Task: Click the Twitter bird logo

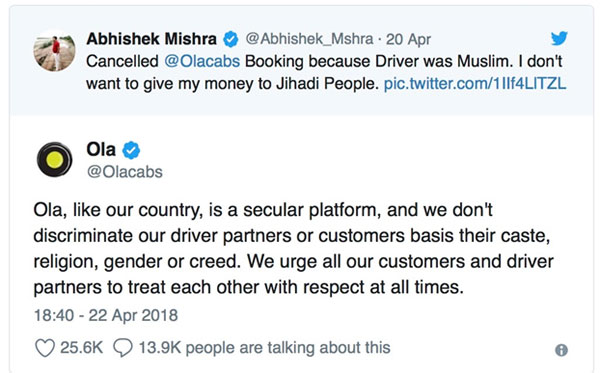Action: pos(559,38)
